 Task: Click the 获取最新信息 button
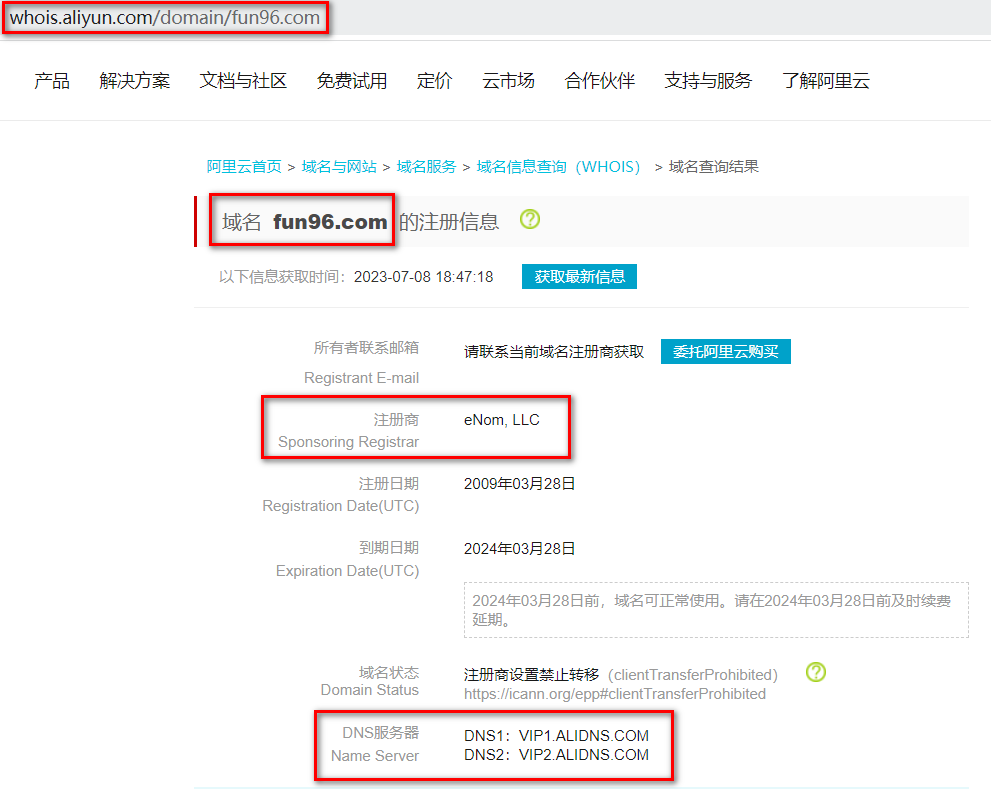[x=580, y=276]
